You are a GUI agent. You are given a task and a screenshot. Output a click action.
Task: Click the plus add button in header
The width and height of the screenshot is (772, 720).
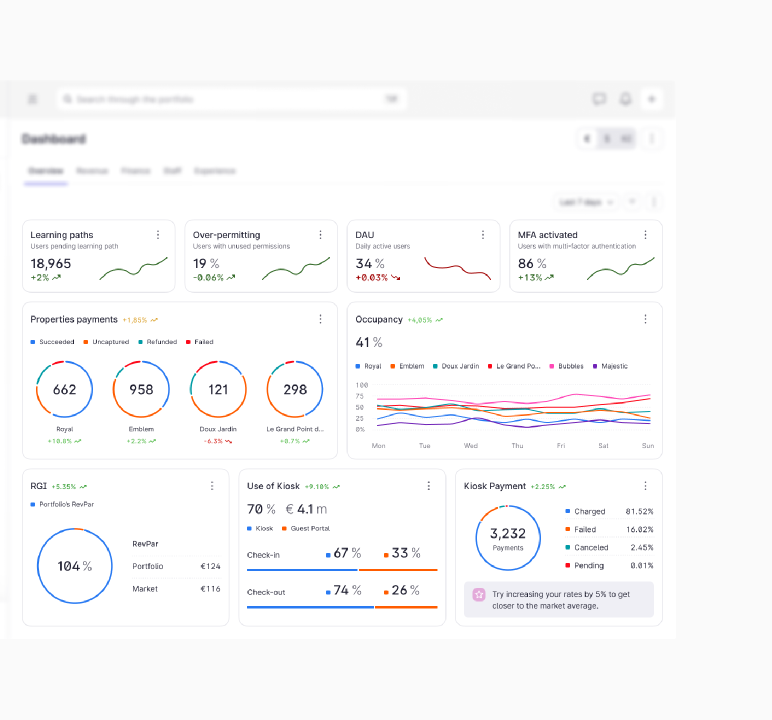pos(651,99)
